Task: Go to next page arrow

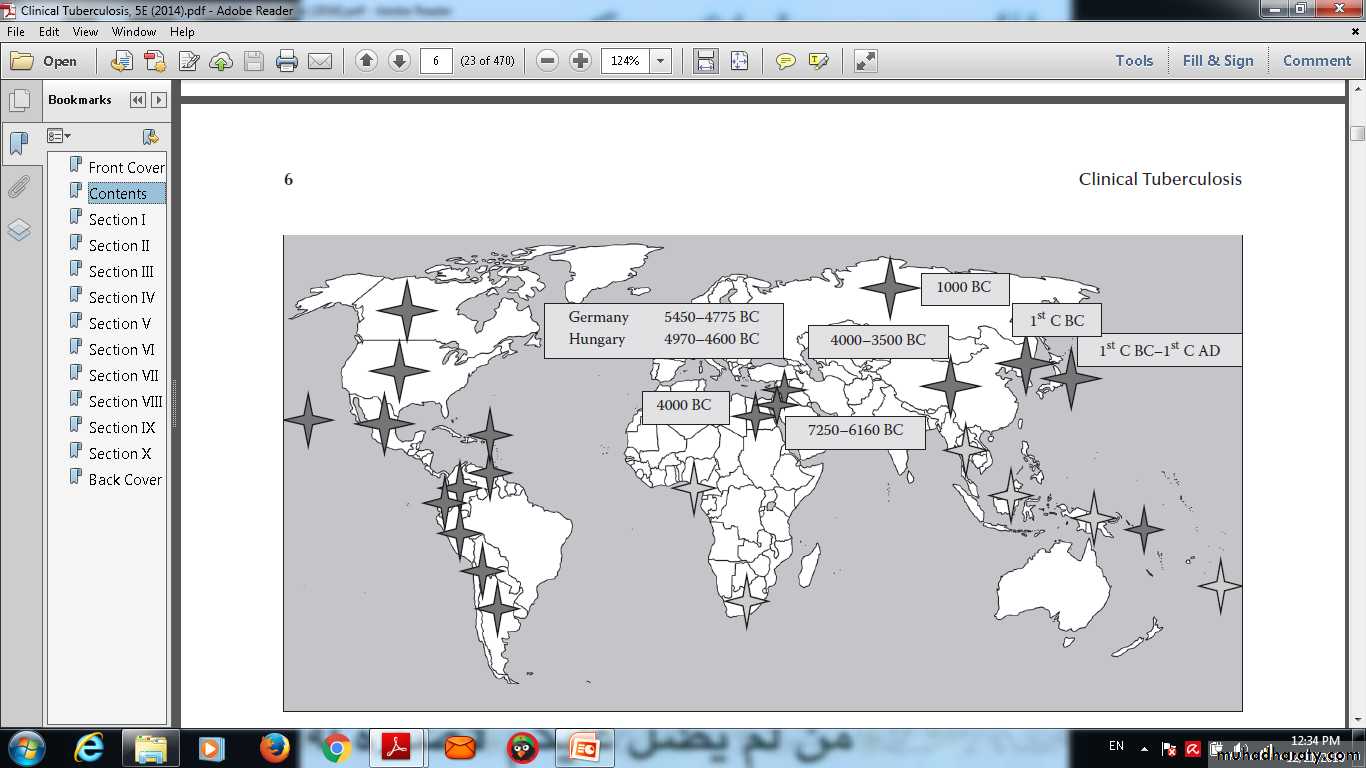Action: click(399, 61)
